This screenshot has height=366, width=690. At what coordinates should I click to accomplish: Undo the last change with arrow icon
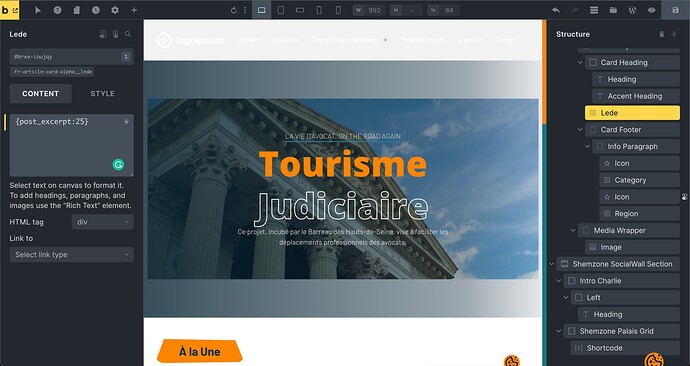(x=556, y=10)
